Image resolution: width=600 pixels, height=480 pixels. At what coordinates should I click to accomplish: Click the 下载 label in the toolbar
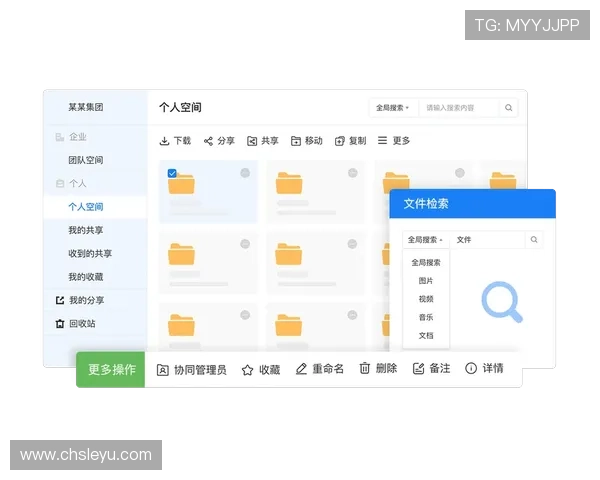(x=182, y=141)
